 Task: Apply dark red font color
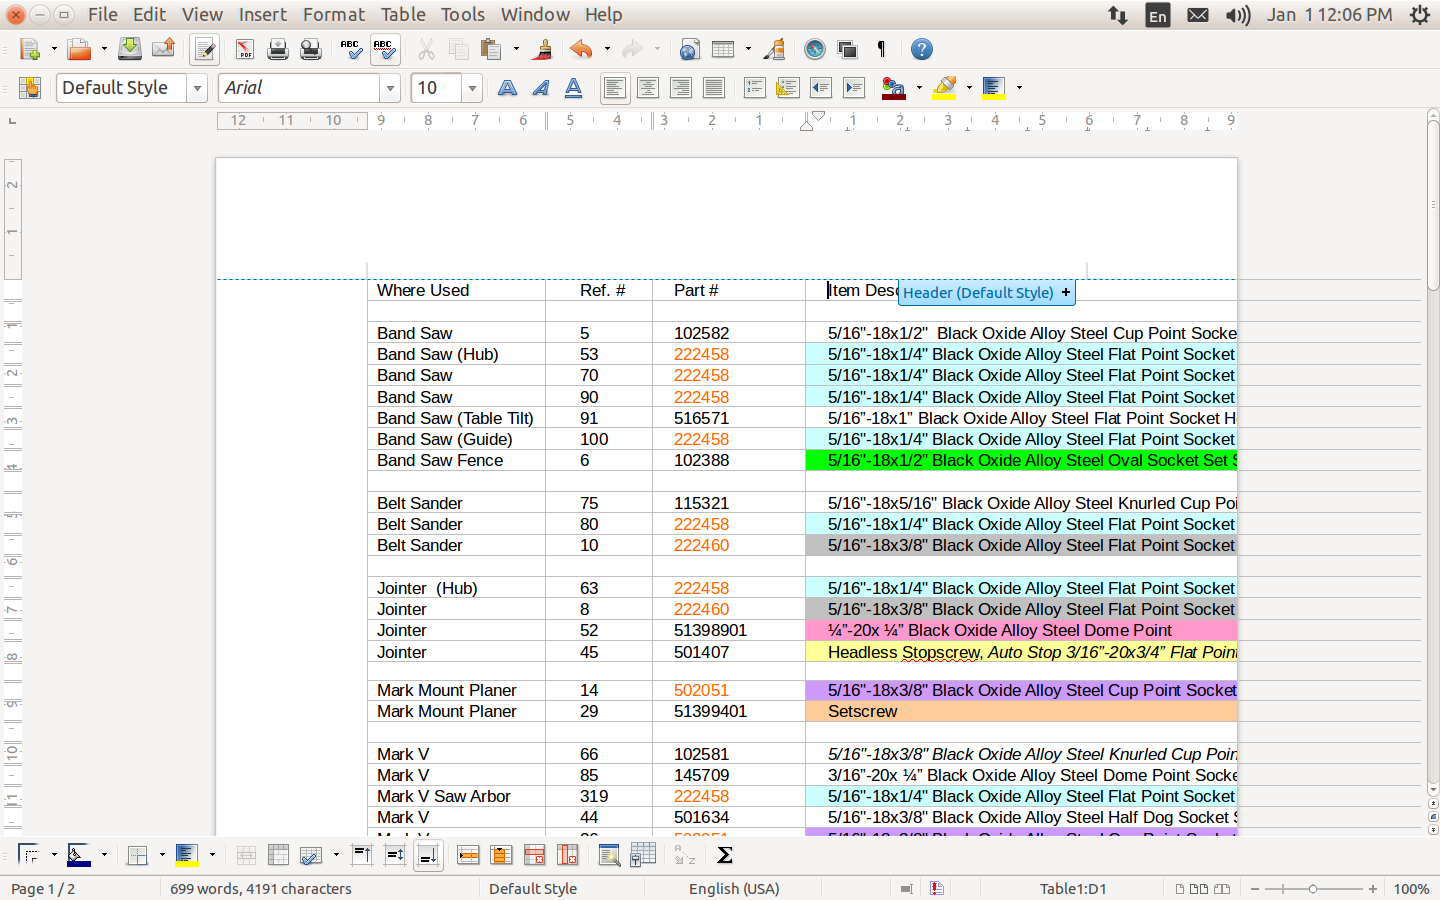point(894,88)
